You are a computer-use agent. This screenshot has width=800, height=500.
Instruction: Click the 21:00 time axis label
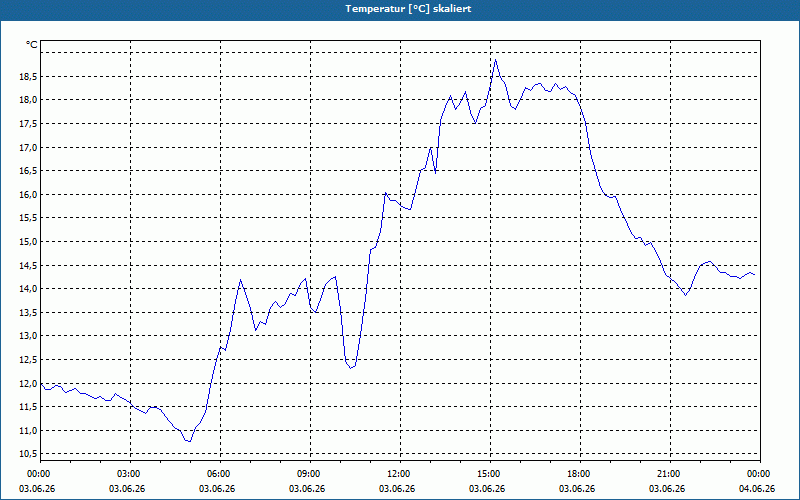click(670, 474)
